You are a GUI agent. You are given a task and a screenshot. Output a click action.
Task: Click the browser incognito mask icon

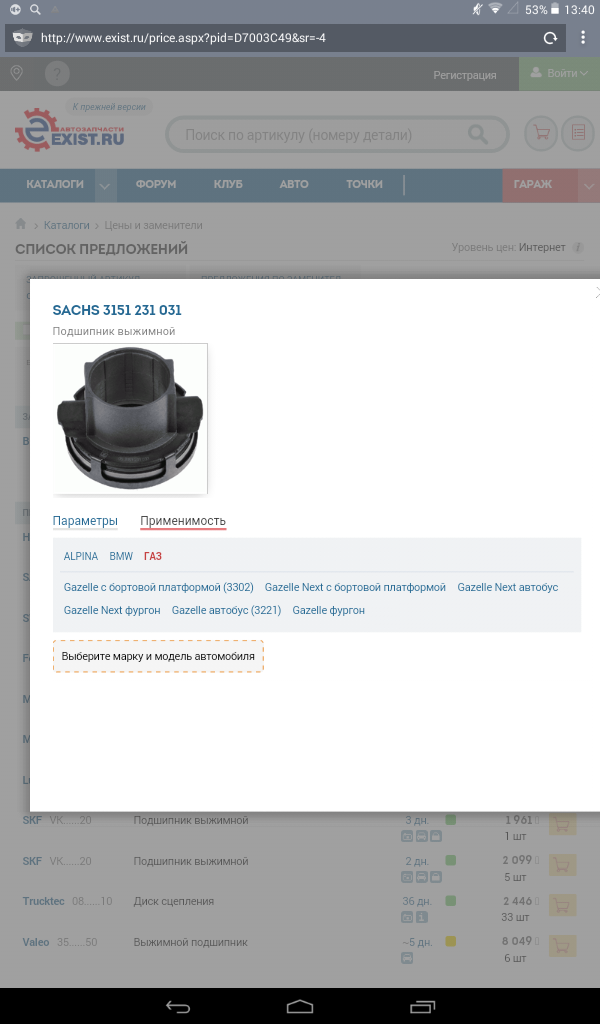(22, 38)
